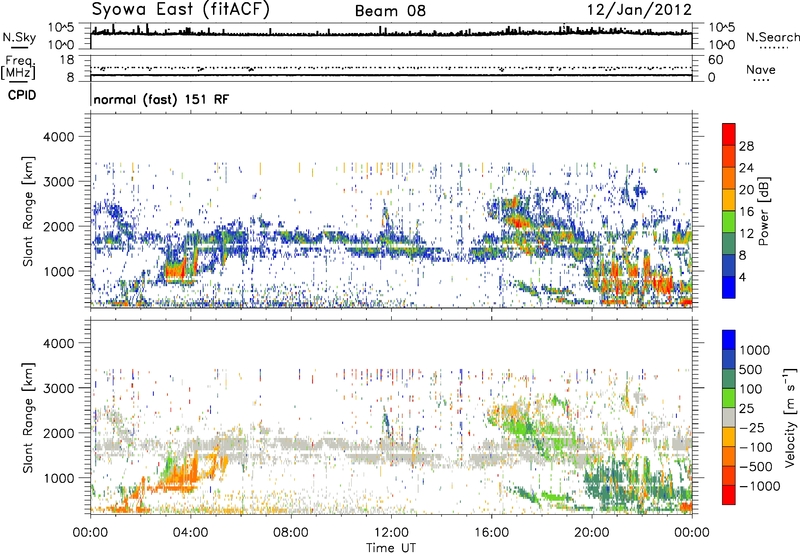Click the 'Velocity [m s-1]' colorbar label
This screenshot has height=554, width=800.
click(x=790, y=417)
